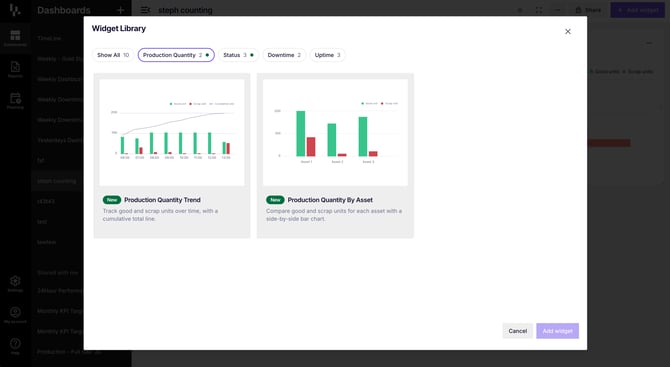Click the Share button in background header
The width and height of the screenshot is (670, 367).
click(x=588, y=10)
